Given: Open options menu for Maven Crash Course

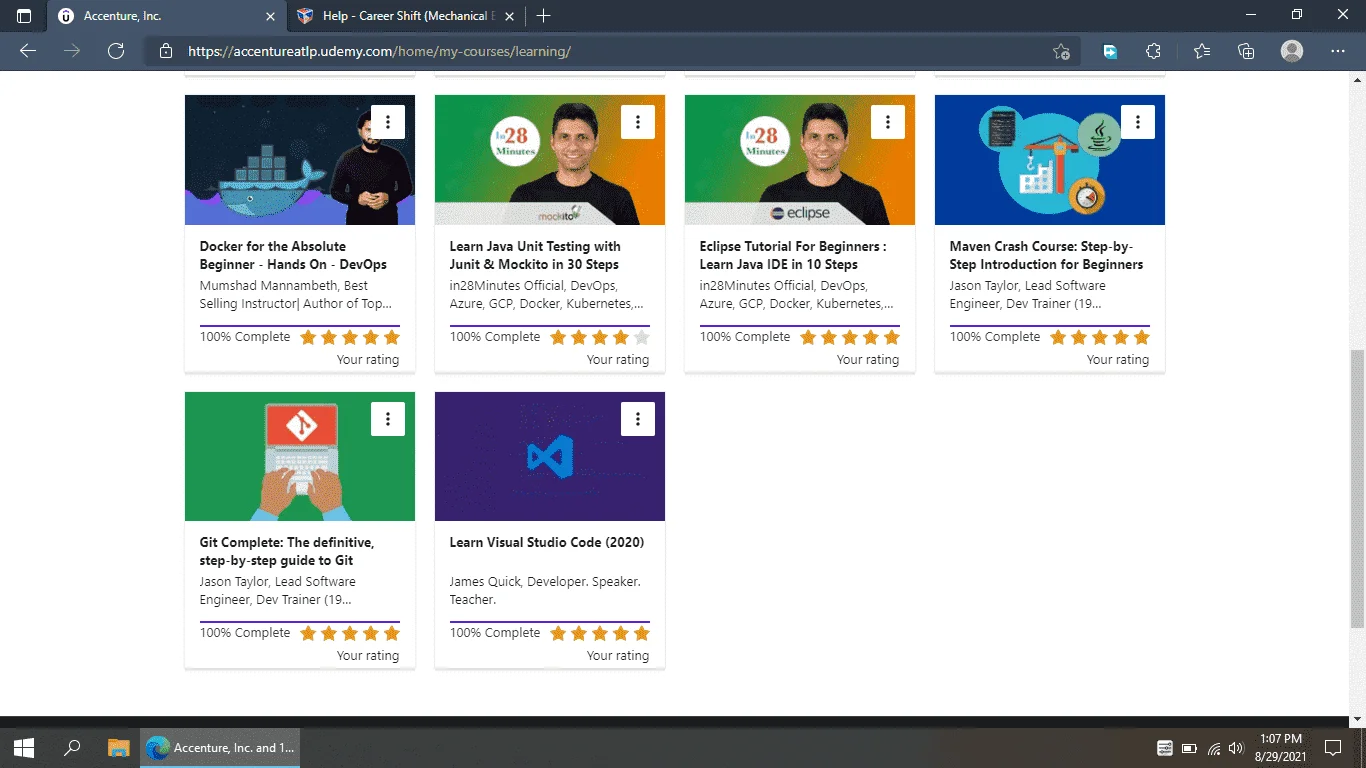Looking at the screenshot, I should [x=1138, y=122].
